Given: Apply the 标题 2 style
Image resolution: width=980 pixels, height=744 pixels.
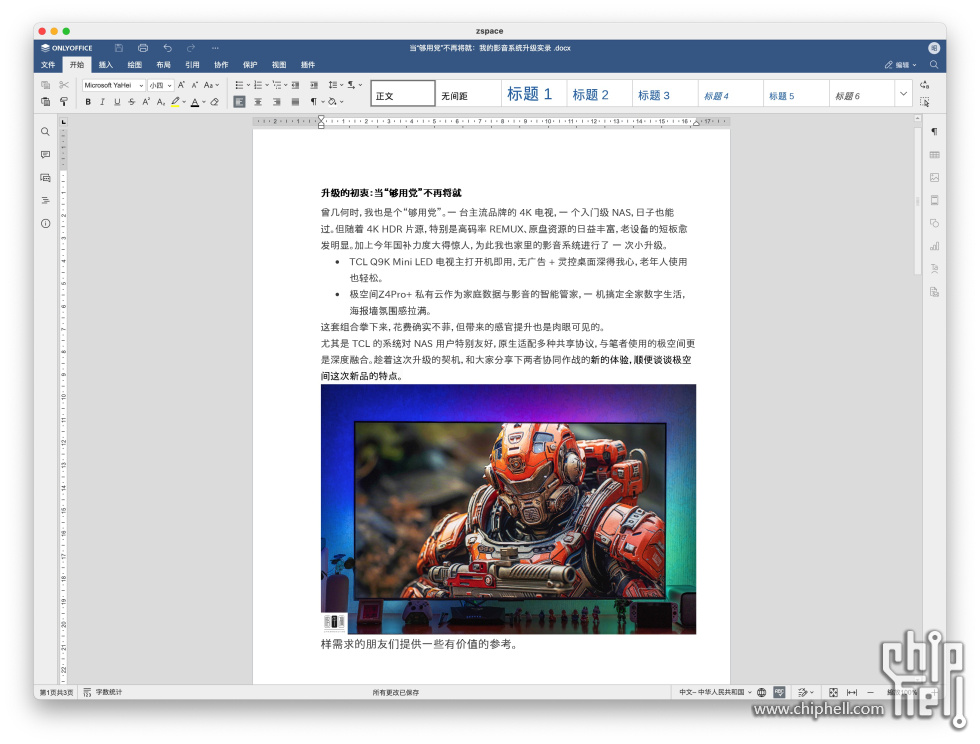Looking at the screenshot, I should (600, 94).
